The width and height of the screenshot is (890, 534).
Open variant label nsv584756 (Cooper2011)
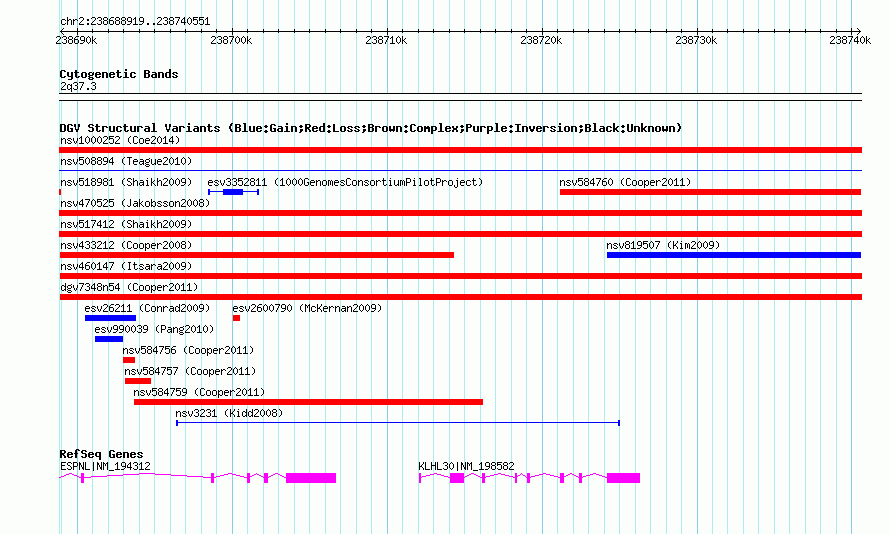pos(188,350)
